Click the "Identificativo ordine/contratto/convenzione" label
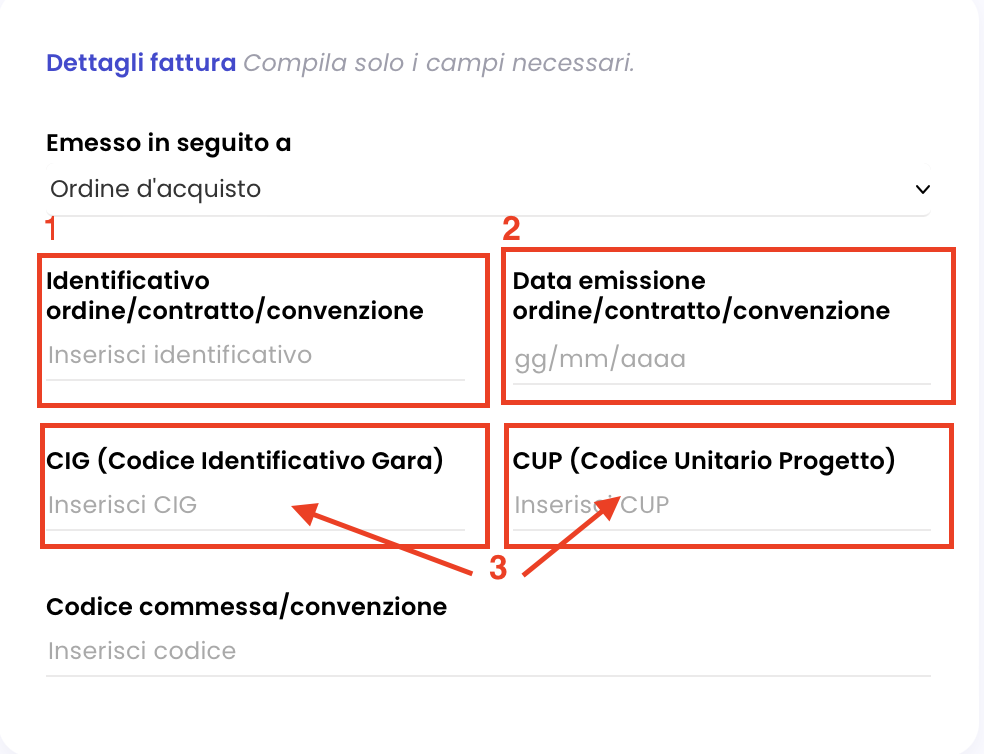Image resolution: width=984 pixels, height=754 pixels. 235,296
